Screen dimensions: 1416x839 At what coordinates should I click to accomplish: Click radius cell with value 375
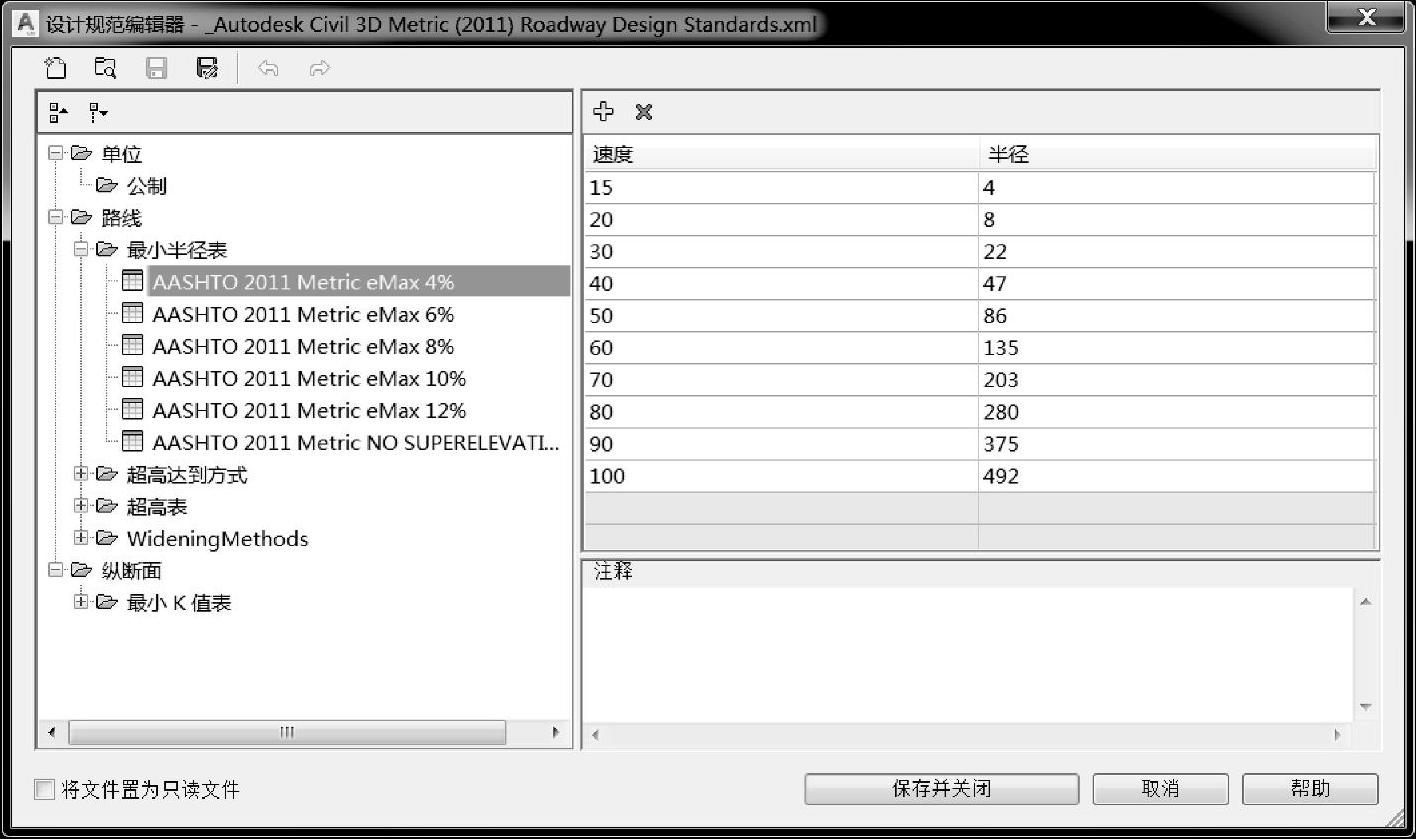pyautogui.click(x=1177, y=444)
